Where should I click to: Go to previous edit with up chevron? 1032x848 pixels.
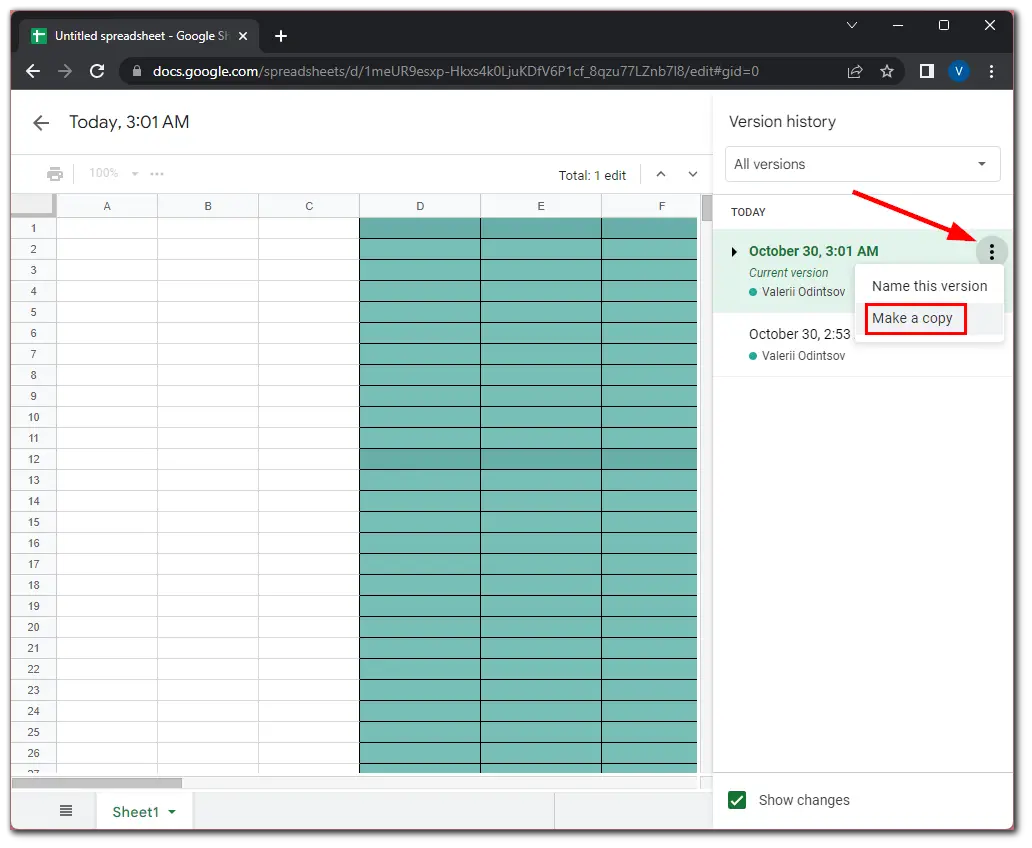pos(661,174)
